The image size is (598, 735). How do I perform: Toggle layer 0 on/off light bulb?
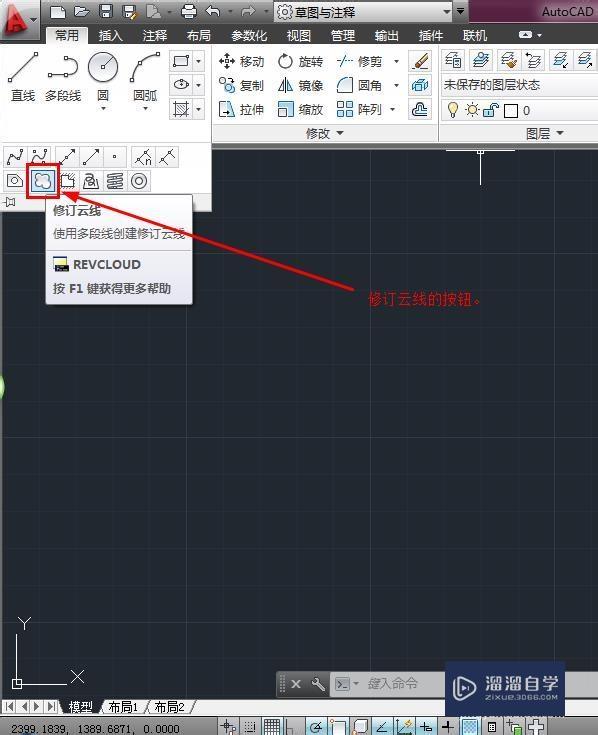tap(452, 110)
